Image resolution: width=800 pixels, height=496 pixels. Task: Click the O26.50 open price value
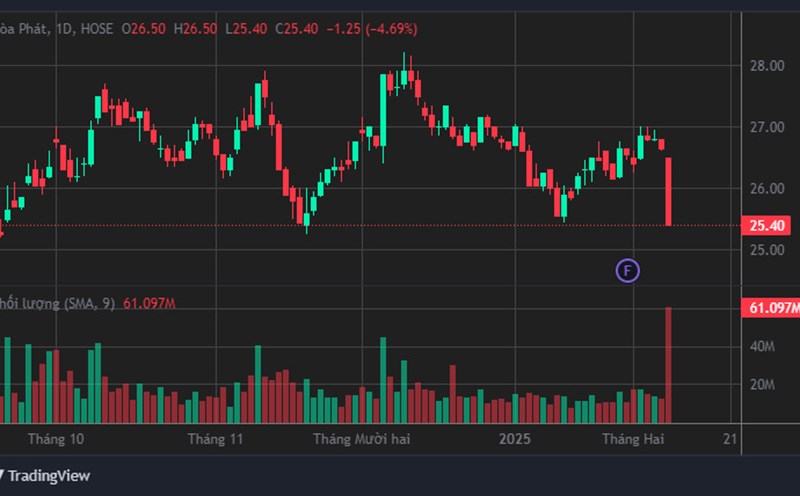143,29
